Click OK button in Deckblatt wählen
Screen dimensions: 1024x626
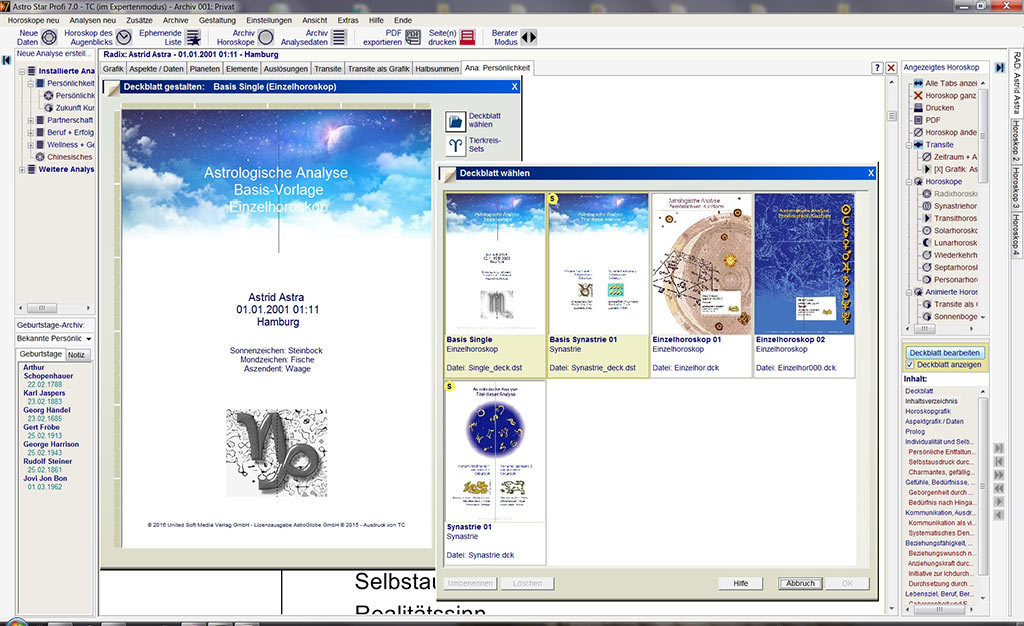[847, 583]
